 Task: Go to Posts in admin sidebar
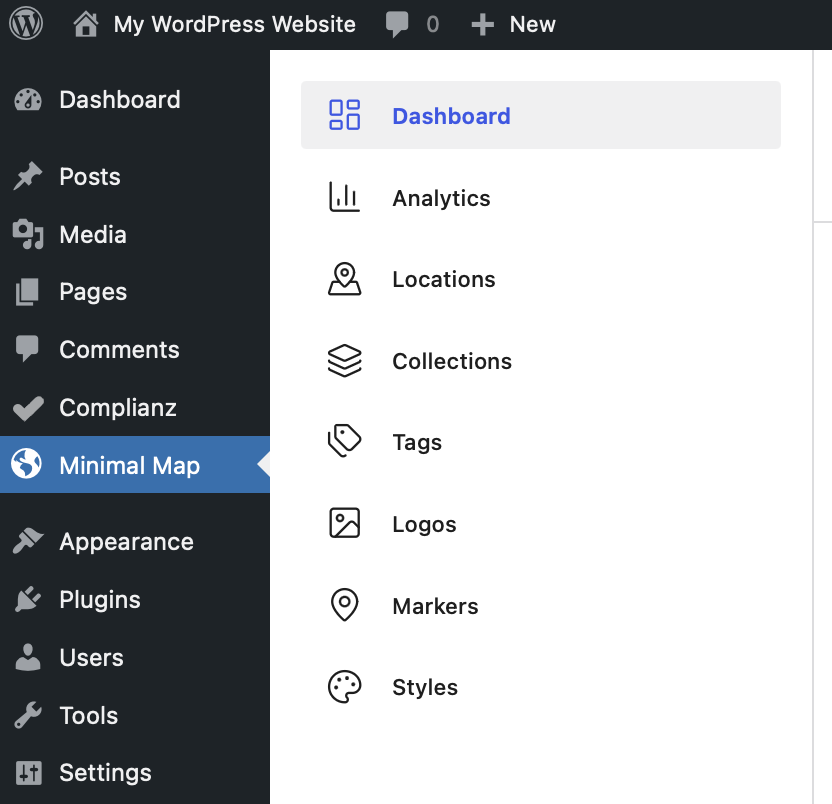click(89, 177)
